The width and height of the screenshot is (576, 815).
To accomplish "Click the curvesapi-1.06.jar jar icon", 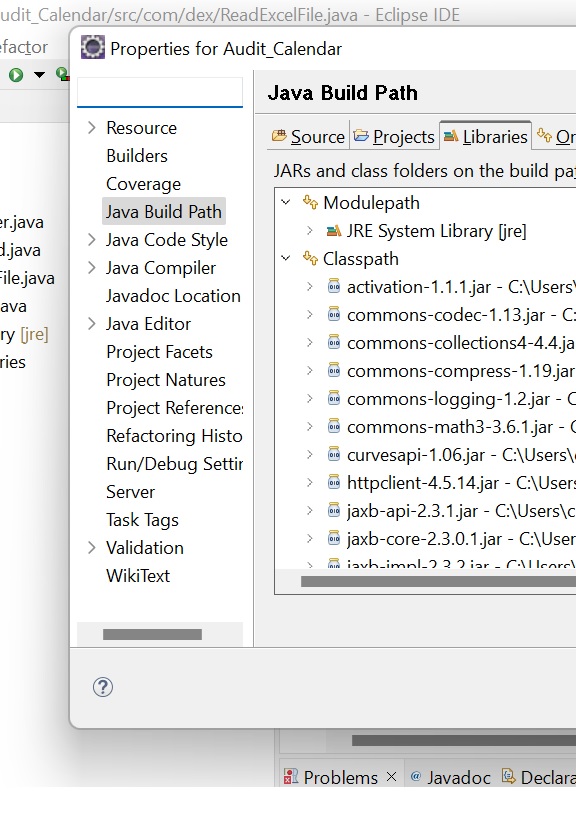I will tap(334, 455).
